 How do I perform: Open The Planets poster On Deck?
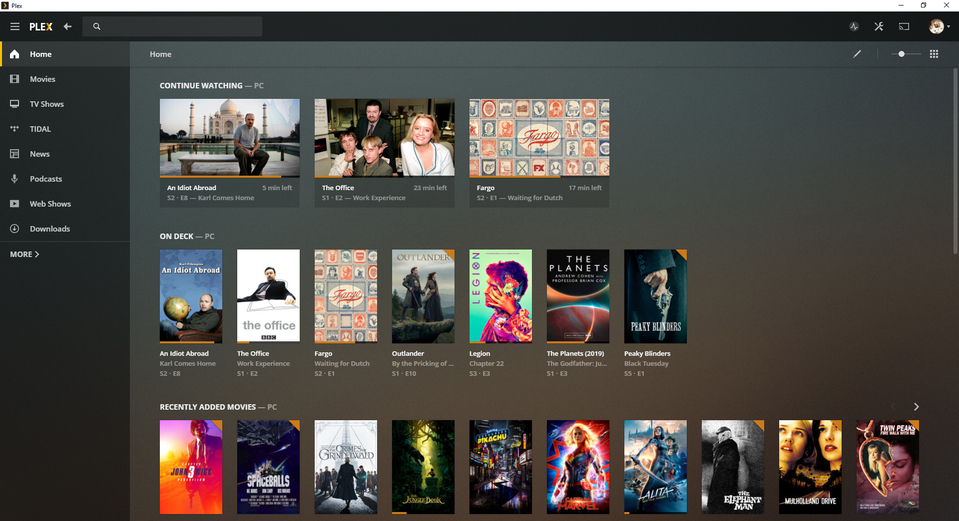click(x=577, y=296)
